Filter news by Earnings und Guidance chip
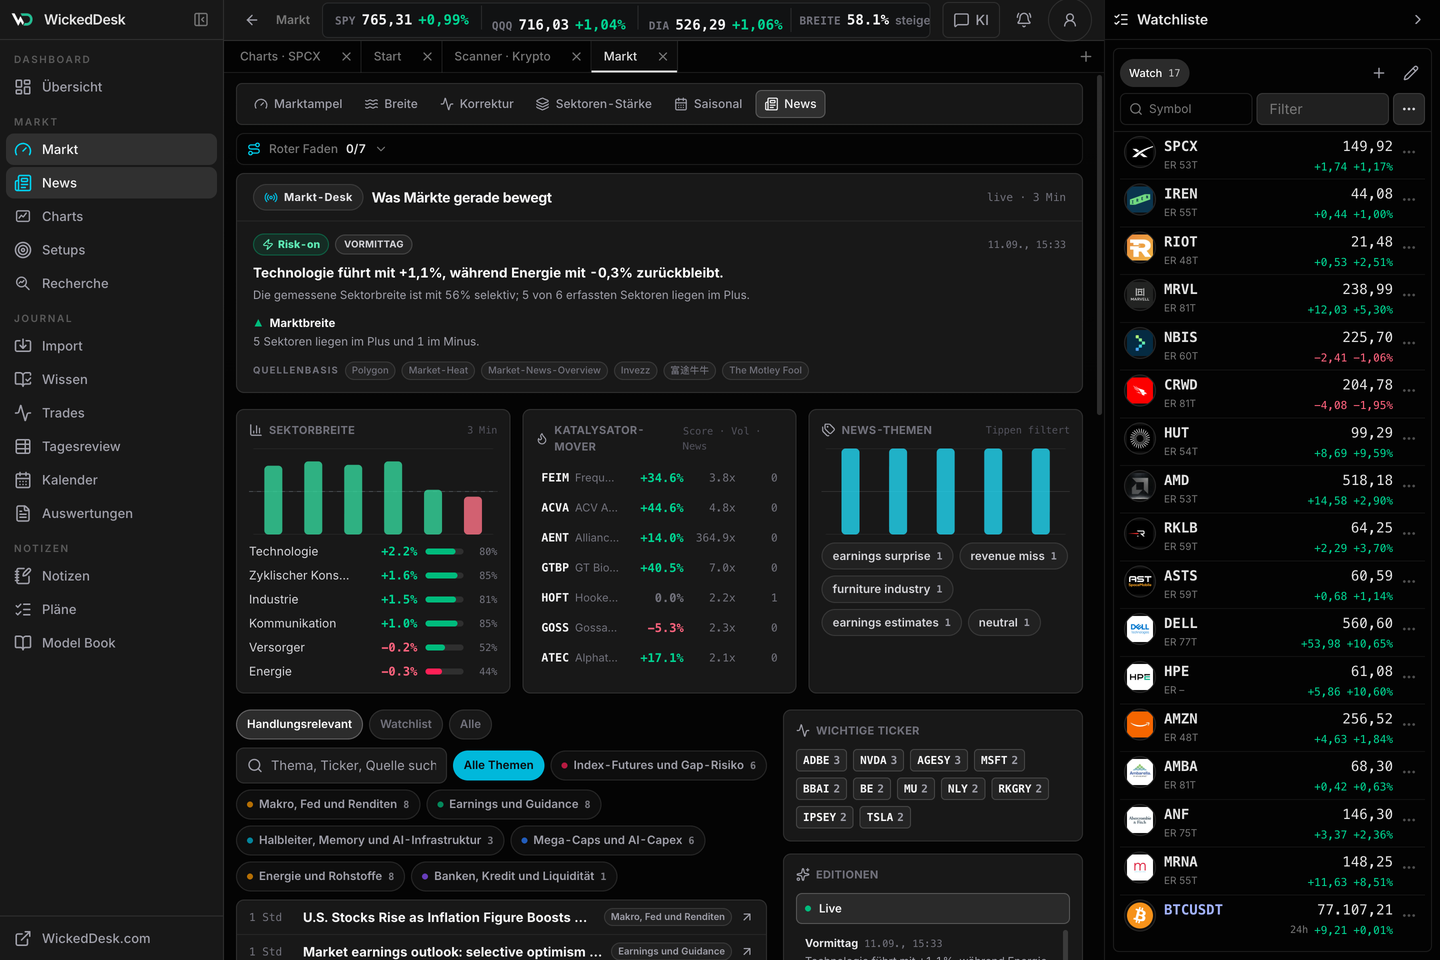The width and height of the screenshot is (1440, 960). (514, 804)
